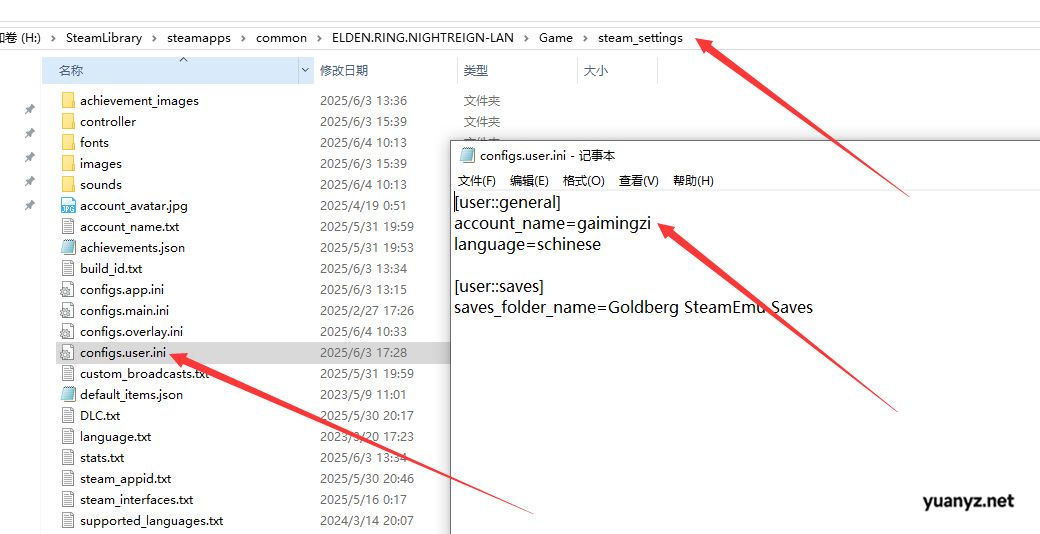Click the 2025/6/3 17:28 date of configs.user.ini
This screenshot has width=1040, height=534.
click(363, 352)
